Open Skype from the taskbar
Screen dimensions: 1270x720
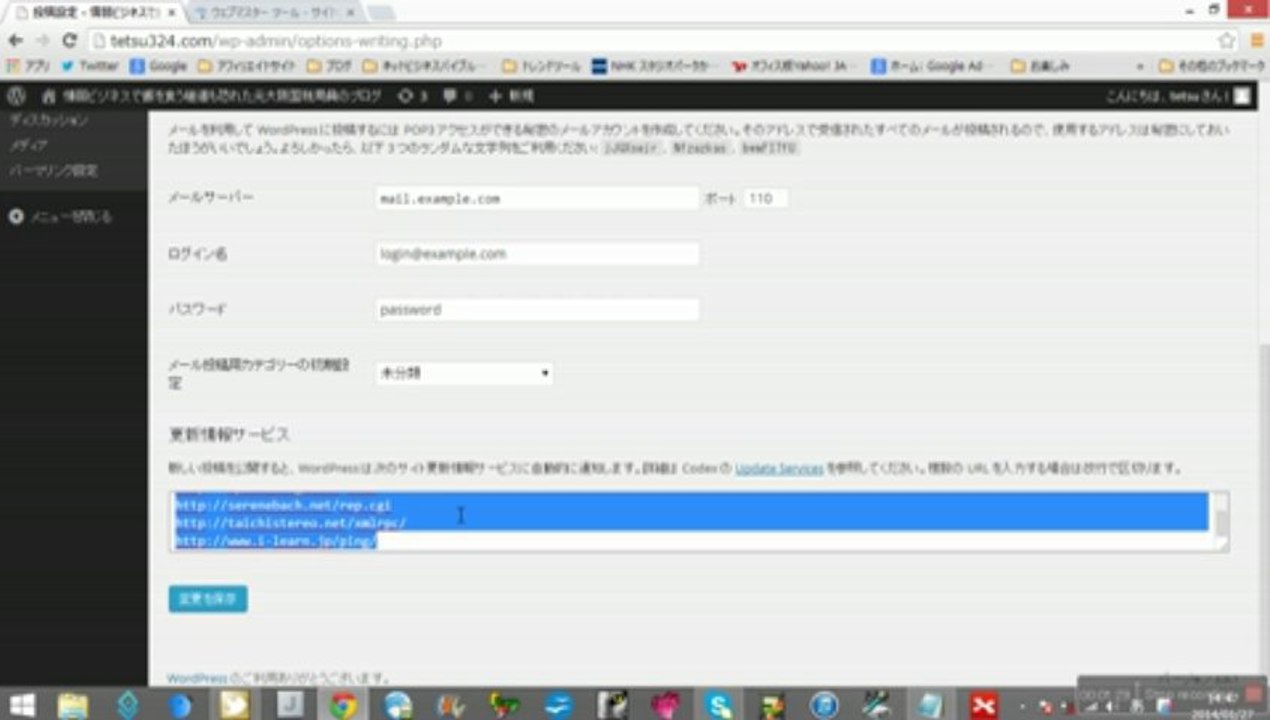(x=719, y=705)
